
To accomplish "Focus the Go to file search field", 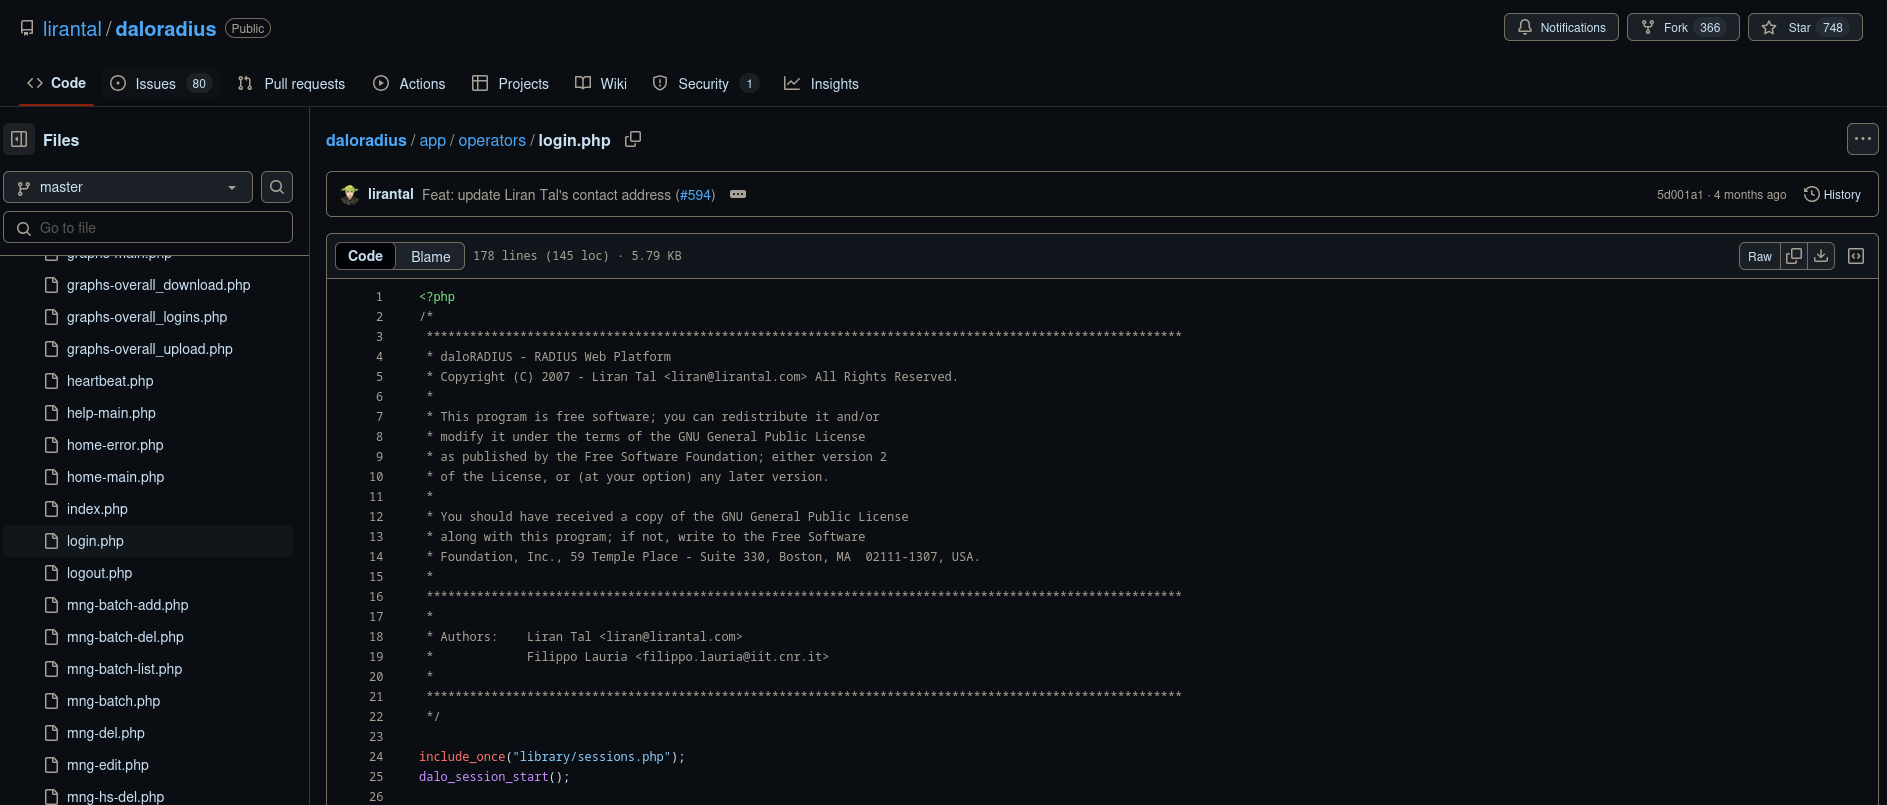I will pos(148,227).
